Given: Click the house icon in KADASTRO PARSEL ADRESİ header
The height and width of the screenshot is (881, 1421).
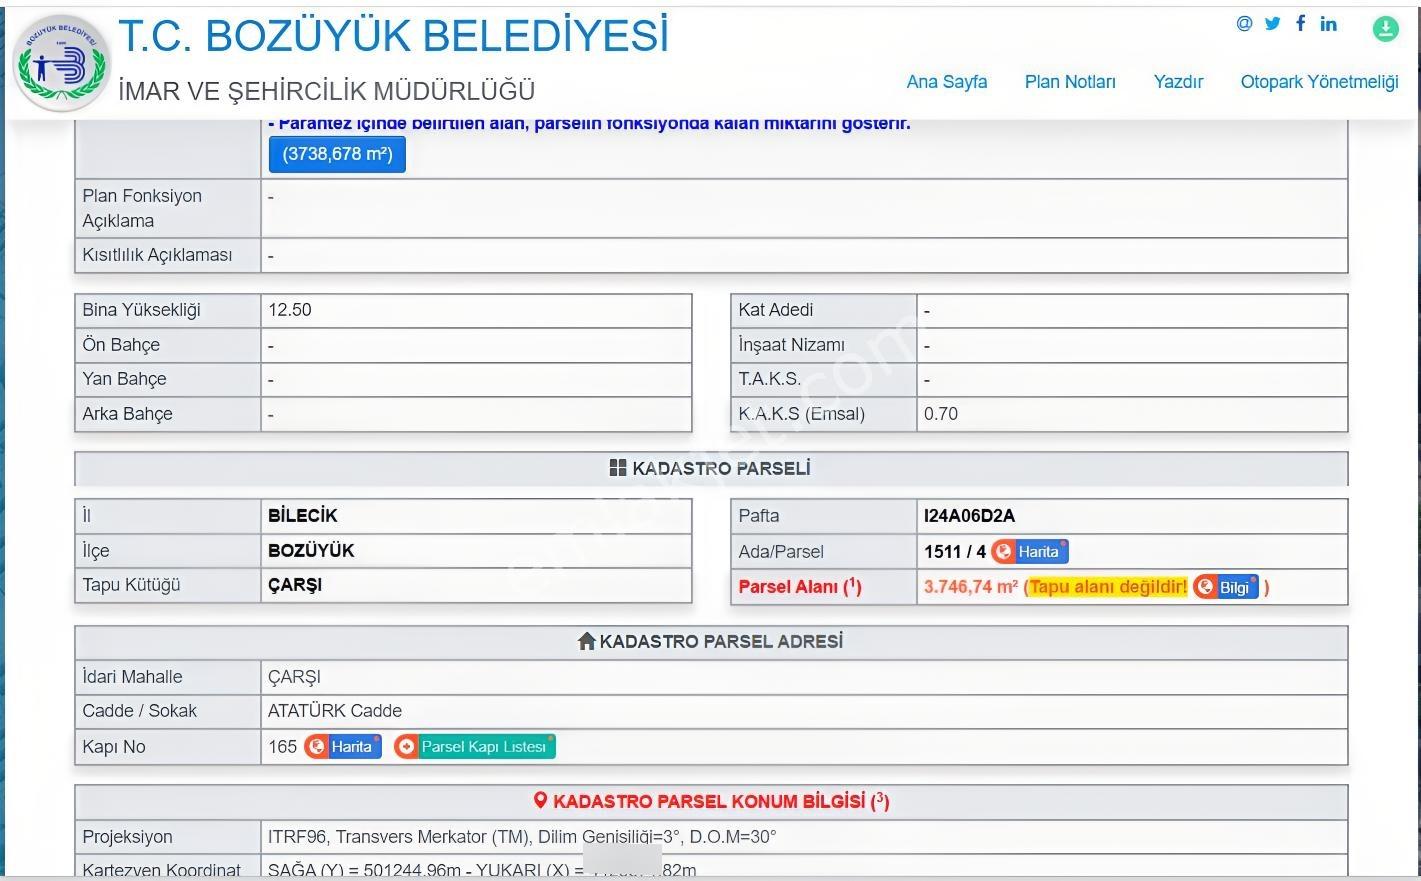Looking at the screenshot, I should point(587,641).
